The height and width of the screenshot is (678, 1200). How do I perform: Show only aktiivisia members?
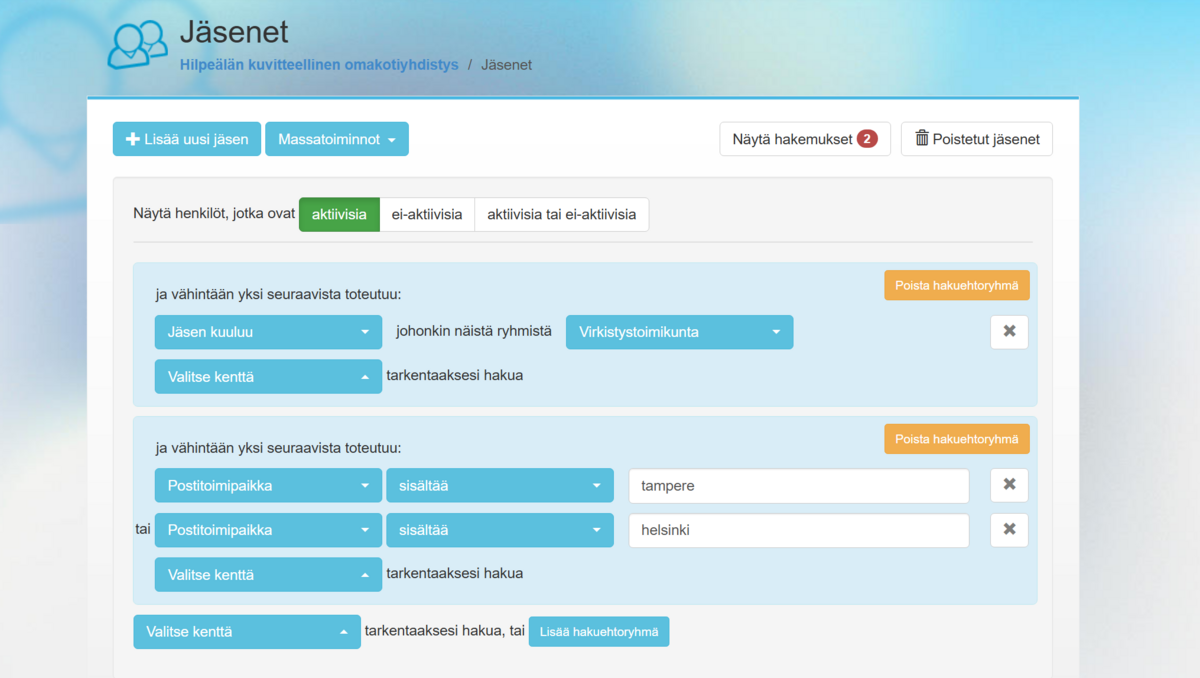339,214
